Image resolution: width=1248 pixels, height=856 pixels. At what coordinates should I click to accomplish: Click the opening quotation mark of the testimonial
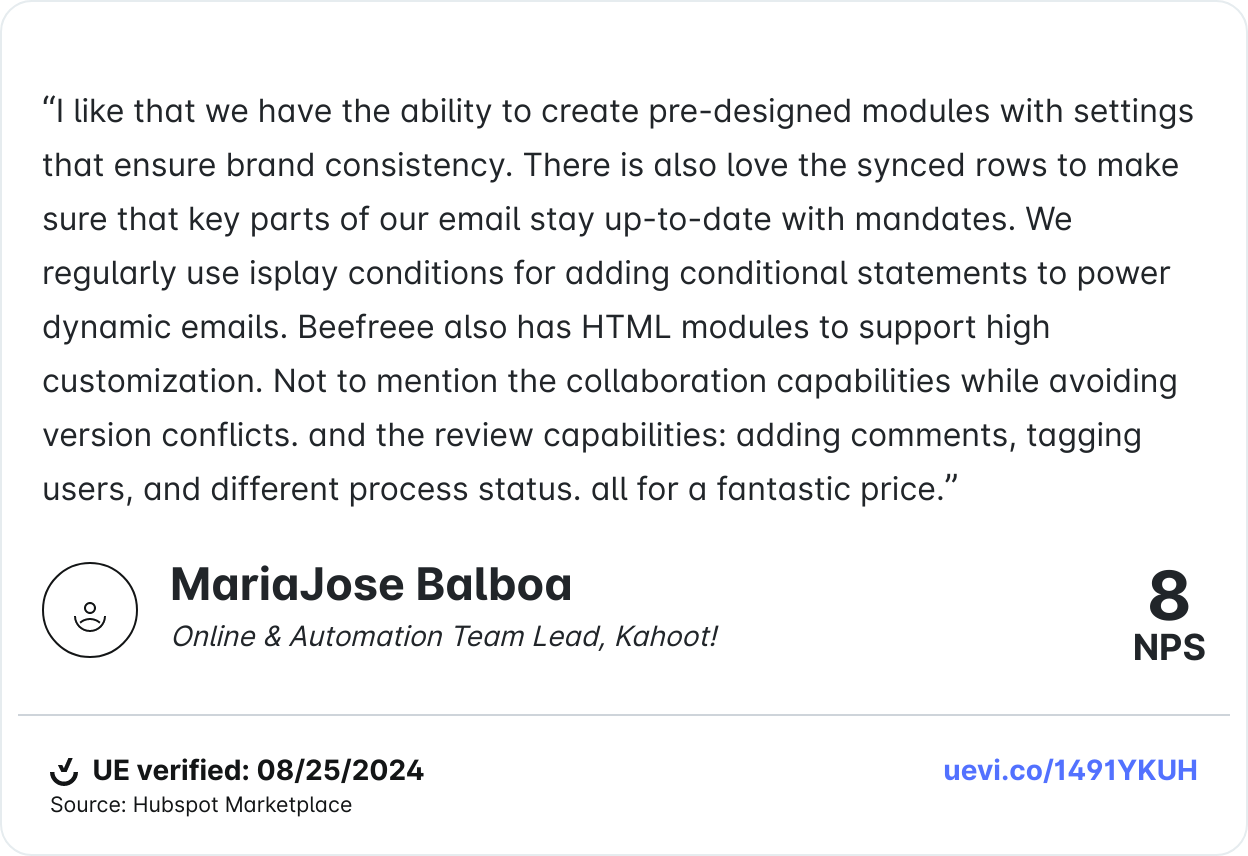tap(48, 105)
